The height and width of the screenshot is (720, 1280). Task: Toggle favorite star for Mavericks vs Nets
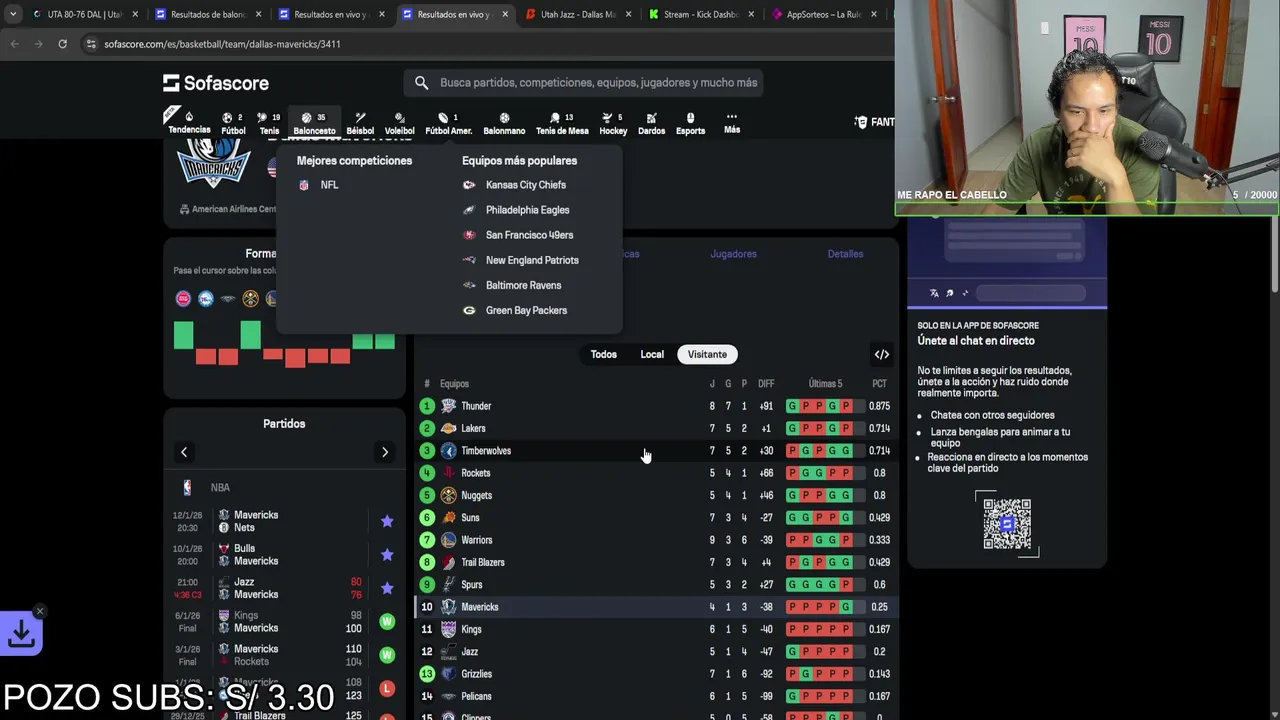[x=387, y=521]
